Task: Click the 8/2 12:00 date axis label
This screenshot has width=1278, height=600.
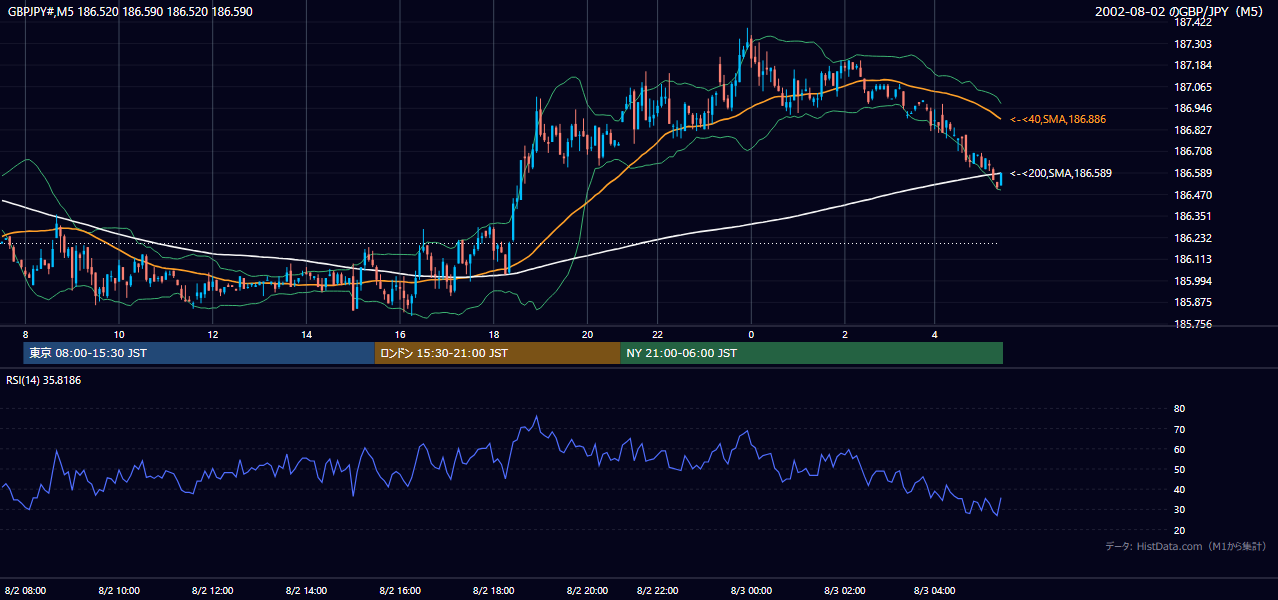Action: 212,591
